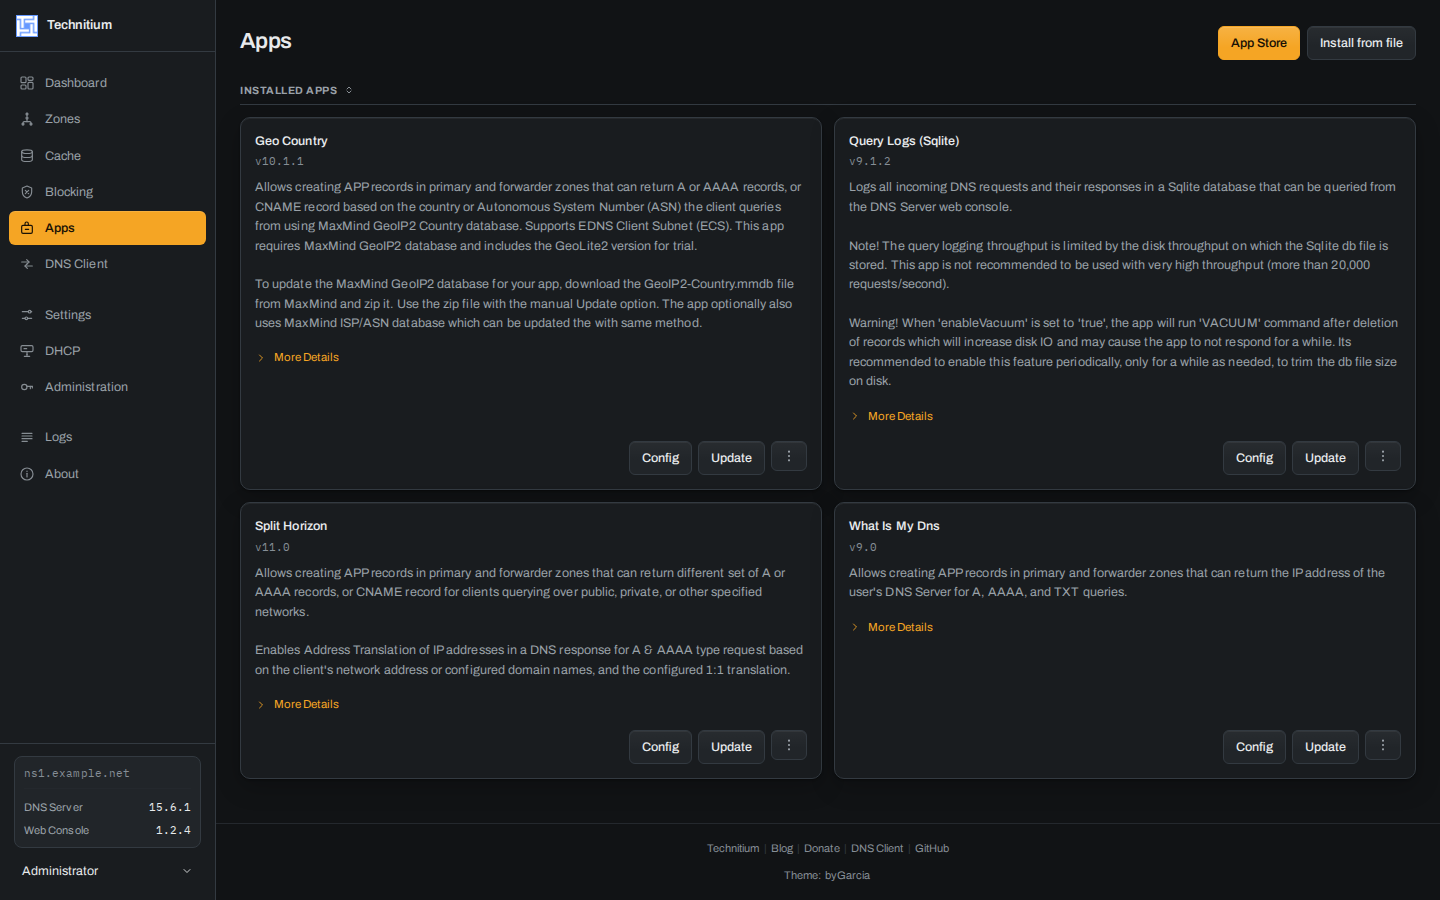This screenshot has height=900, width=1440.
Task: Click the Settings sliders icon
Action: coord(27,315)
